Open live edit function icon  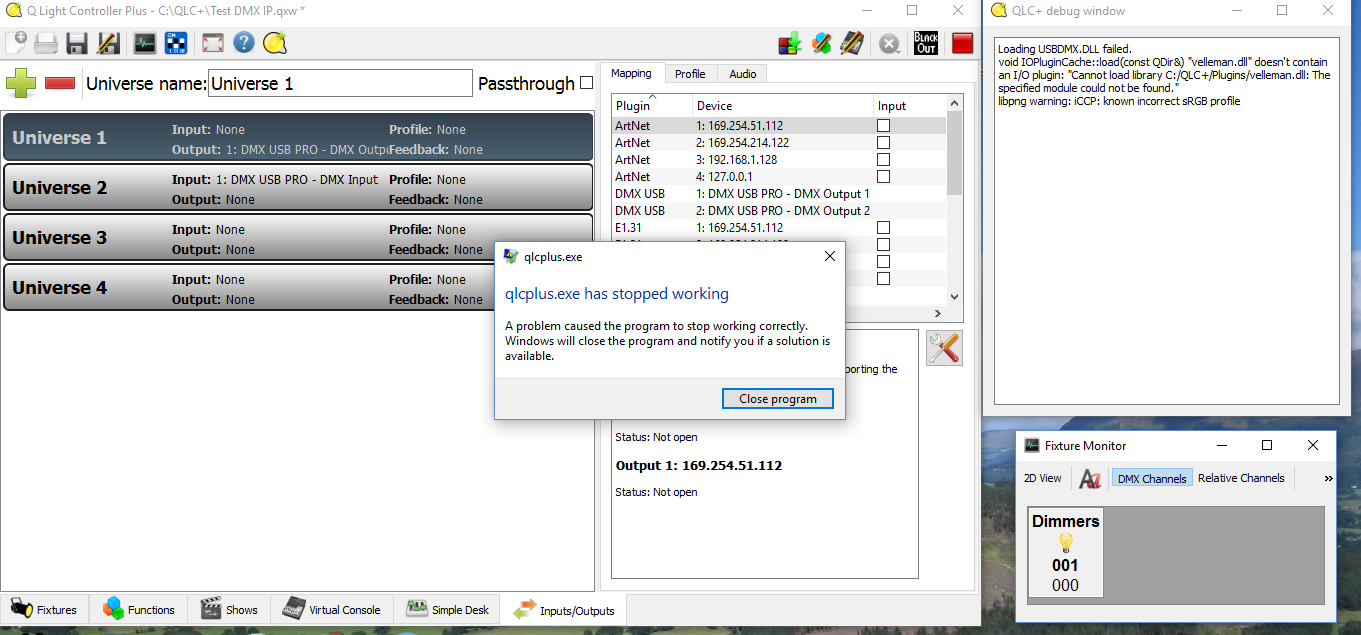pyautogui.click(x=821, y=43)
